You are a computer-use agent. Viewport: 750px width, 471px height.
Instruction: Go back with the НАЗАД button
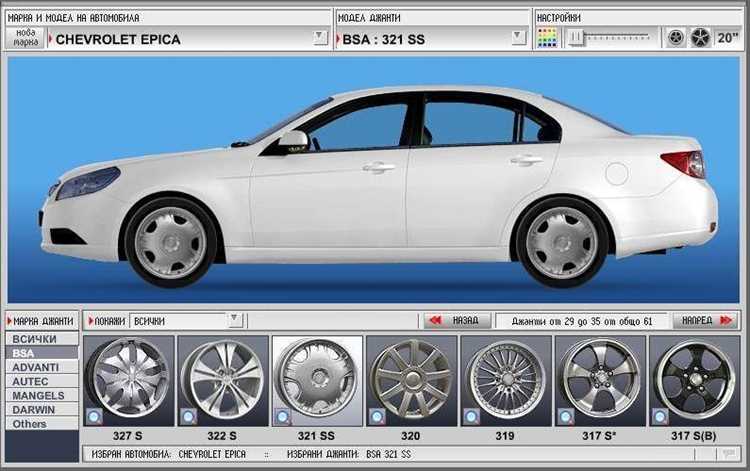pos(457,320)
